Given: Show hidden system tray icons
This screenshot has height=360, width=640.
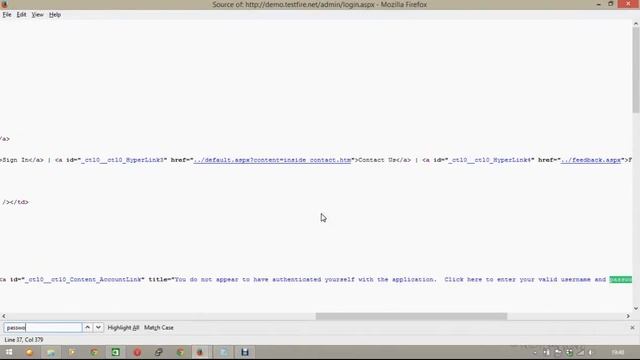Looking at the screenshot, I should 535,352.
